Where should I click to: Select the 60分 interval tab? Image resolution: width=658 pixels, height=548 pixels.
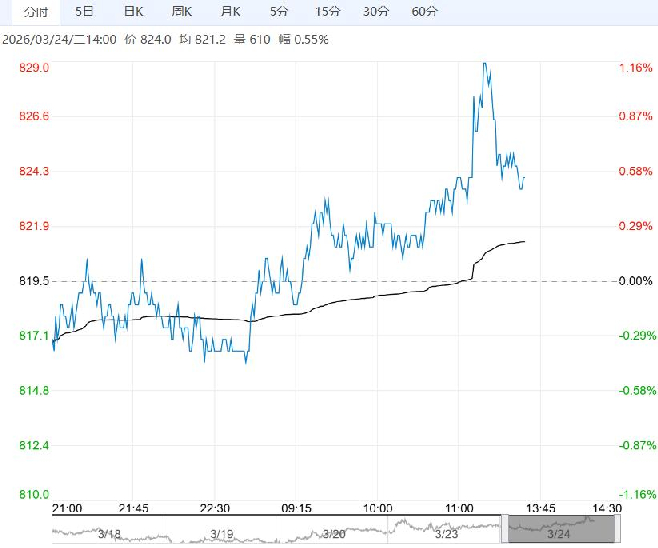pos(425,12)
